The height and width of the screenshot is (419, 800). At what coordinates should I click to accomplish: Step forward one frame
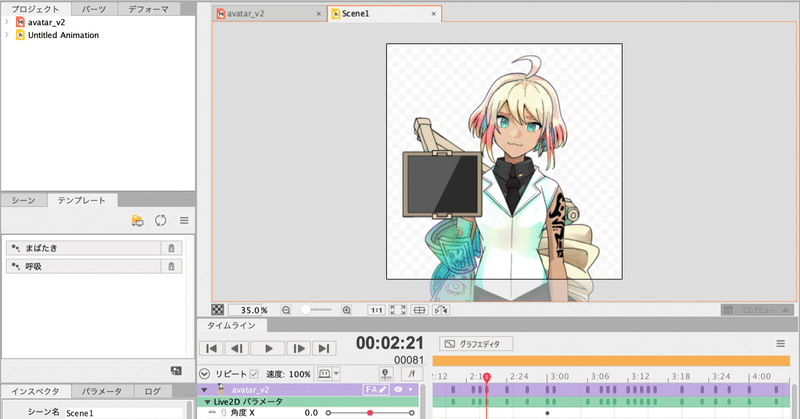click(299, 349)
